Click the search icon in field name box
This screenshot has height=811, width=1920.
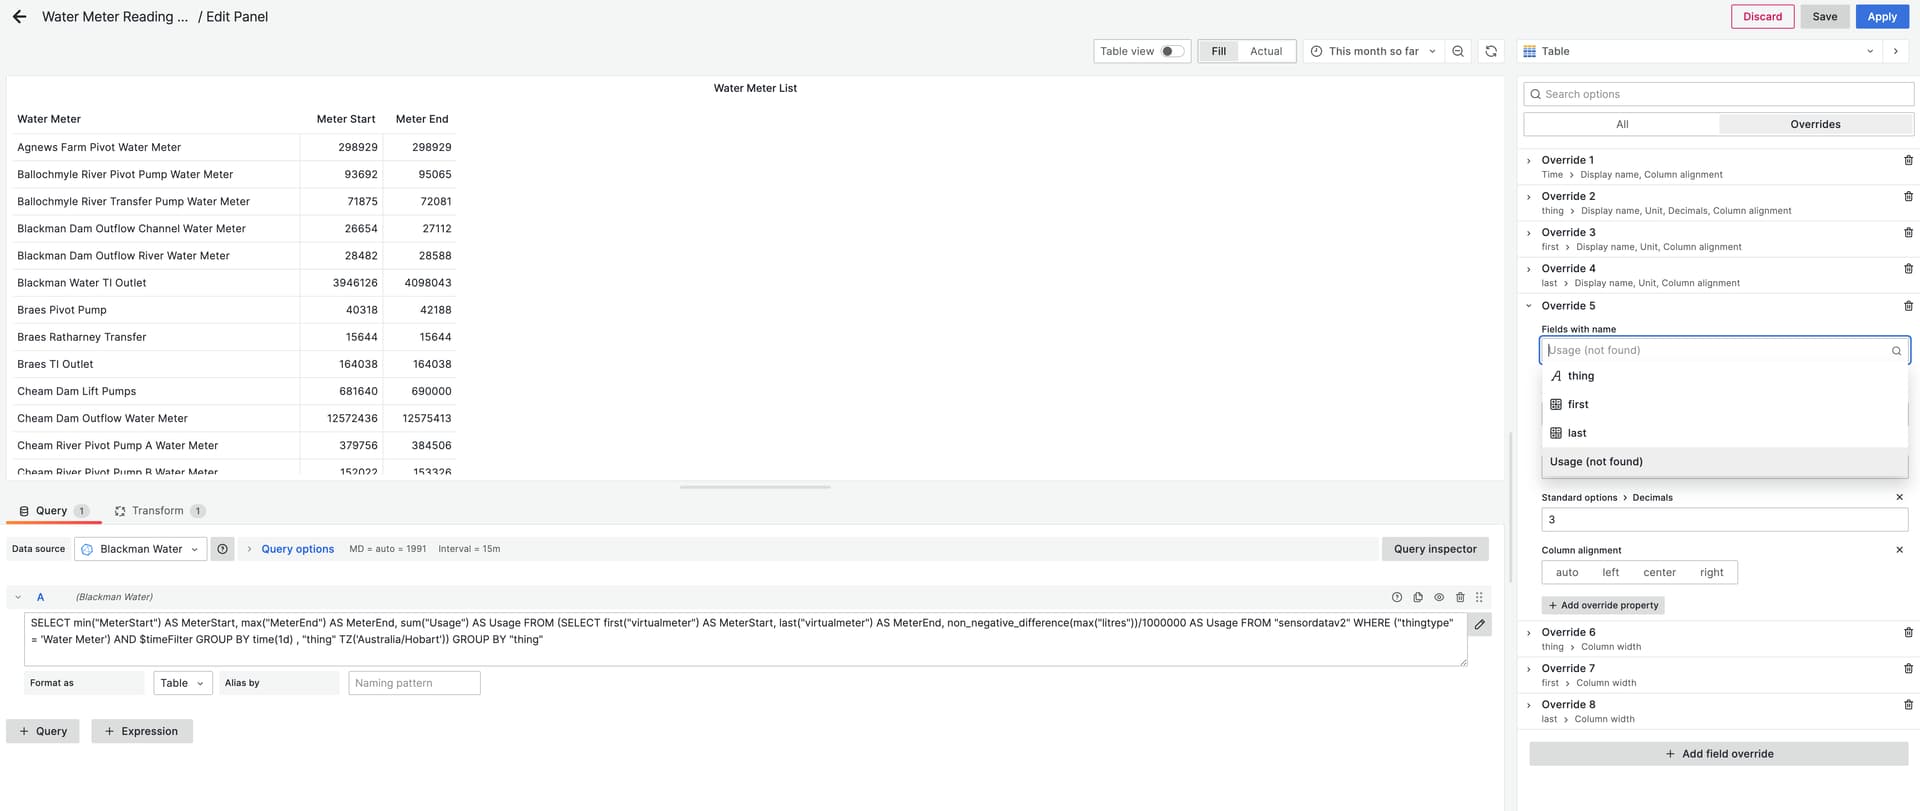pyautogui.click(x=1896, y=351)
